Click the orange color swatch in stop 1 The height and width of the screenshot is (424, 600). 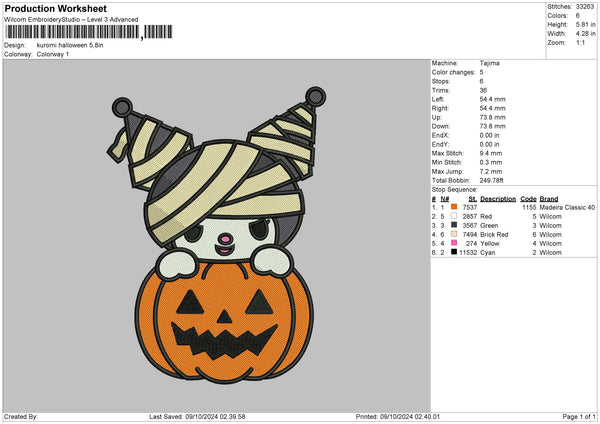454,208
